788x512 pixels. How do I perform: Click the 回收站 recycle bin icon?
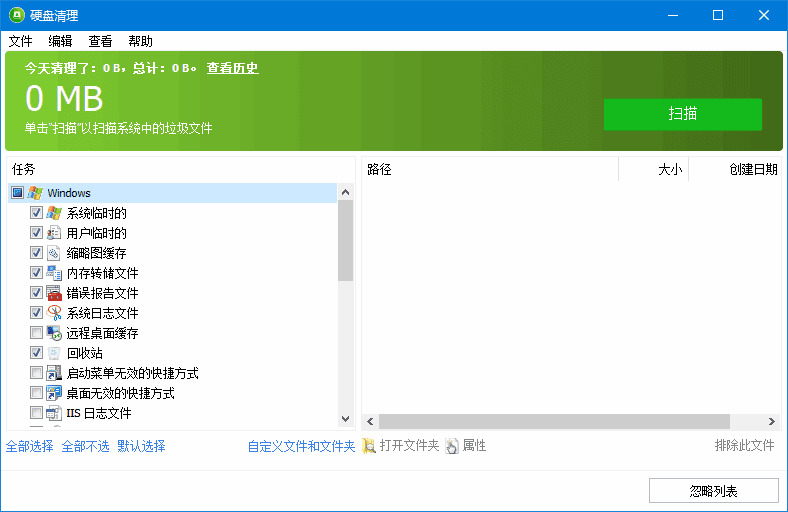[54, 353]
